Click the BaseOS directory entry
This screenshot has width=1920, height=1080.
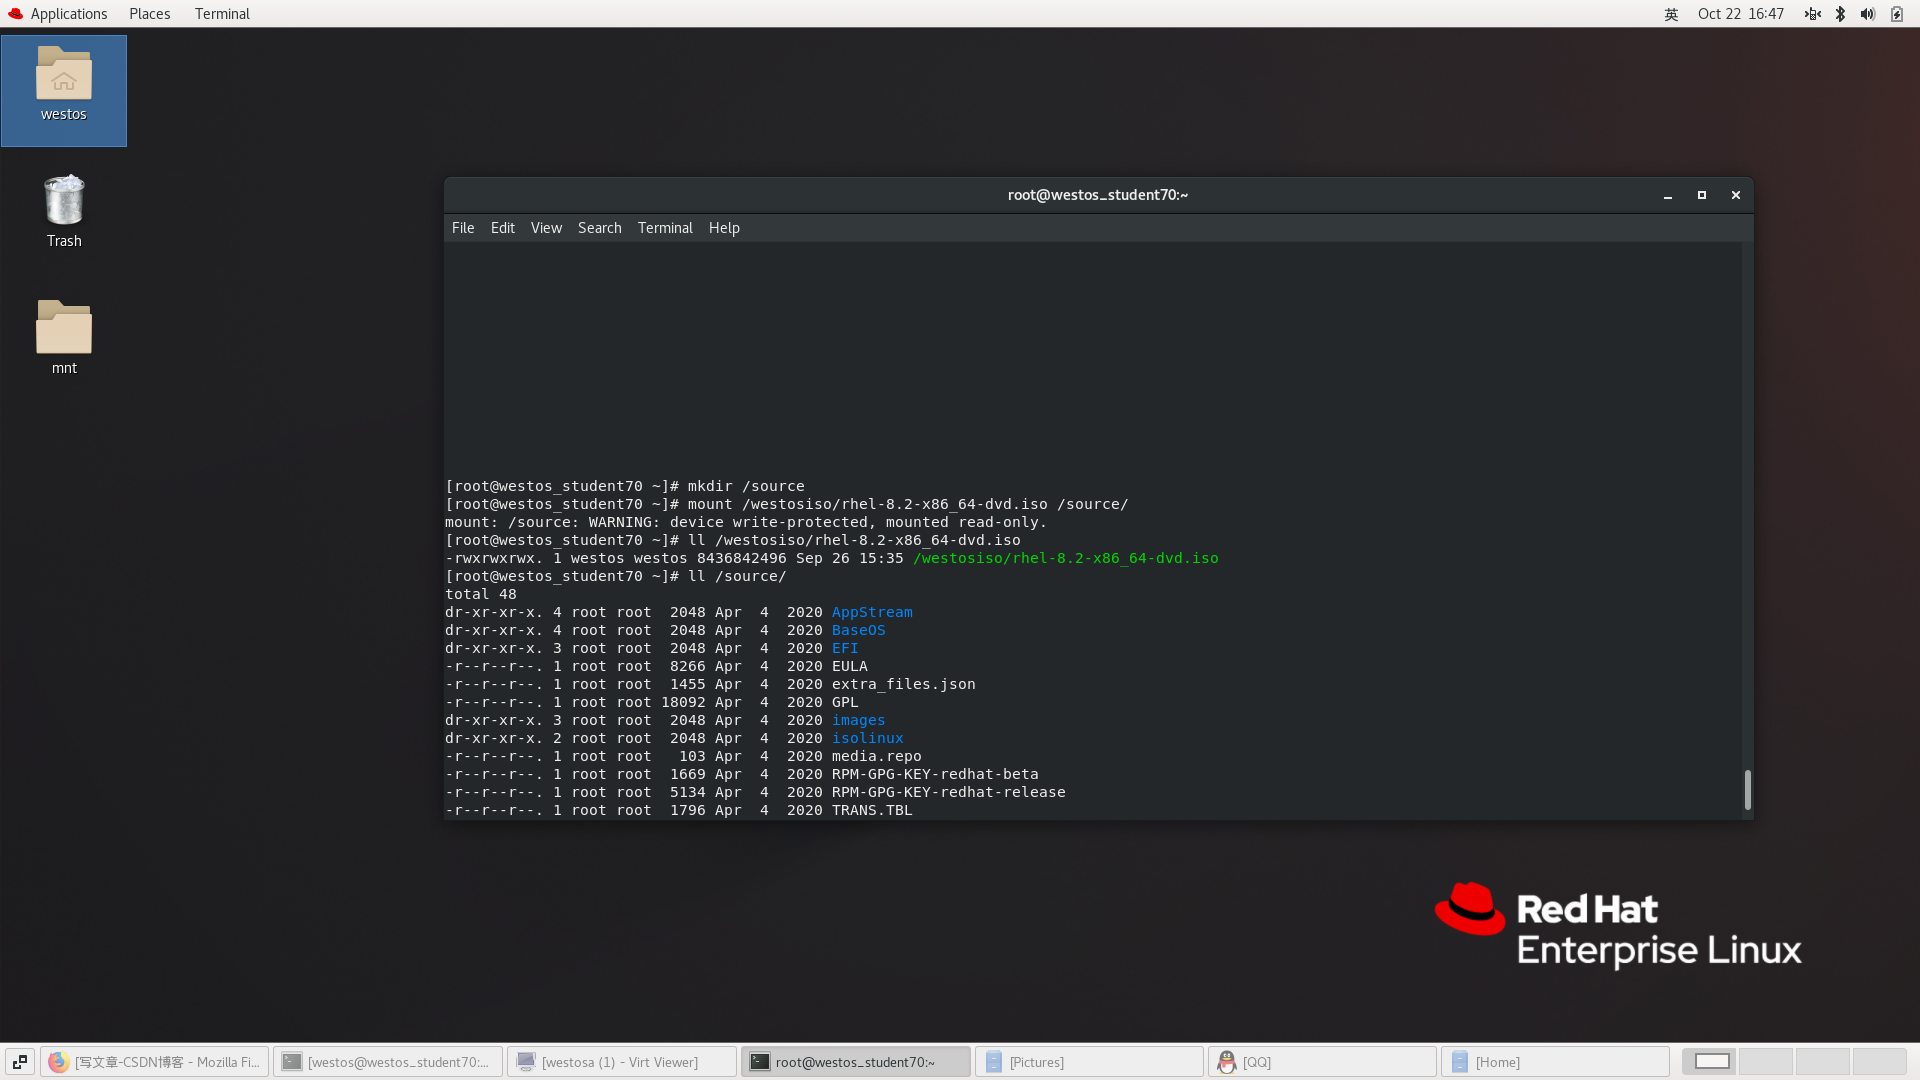click(x=859, y=631)
